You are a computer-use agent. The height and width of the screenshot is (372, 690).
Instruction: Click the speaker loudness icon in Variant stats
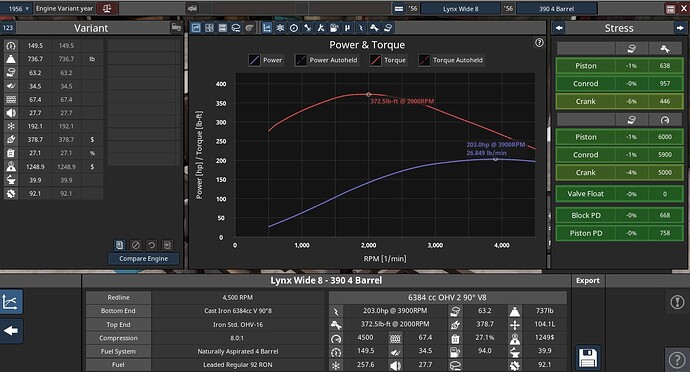pyautogui.click(x=11, y=113)
